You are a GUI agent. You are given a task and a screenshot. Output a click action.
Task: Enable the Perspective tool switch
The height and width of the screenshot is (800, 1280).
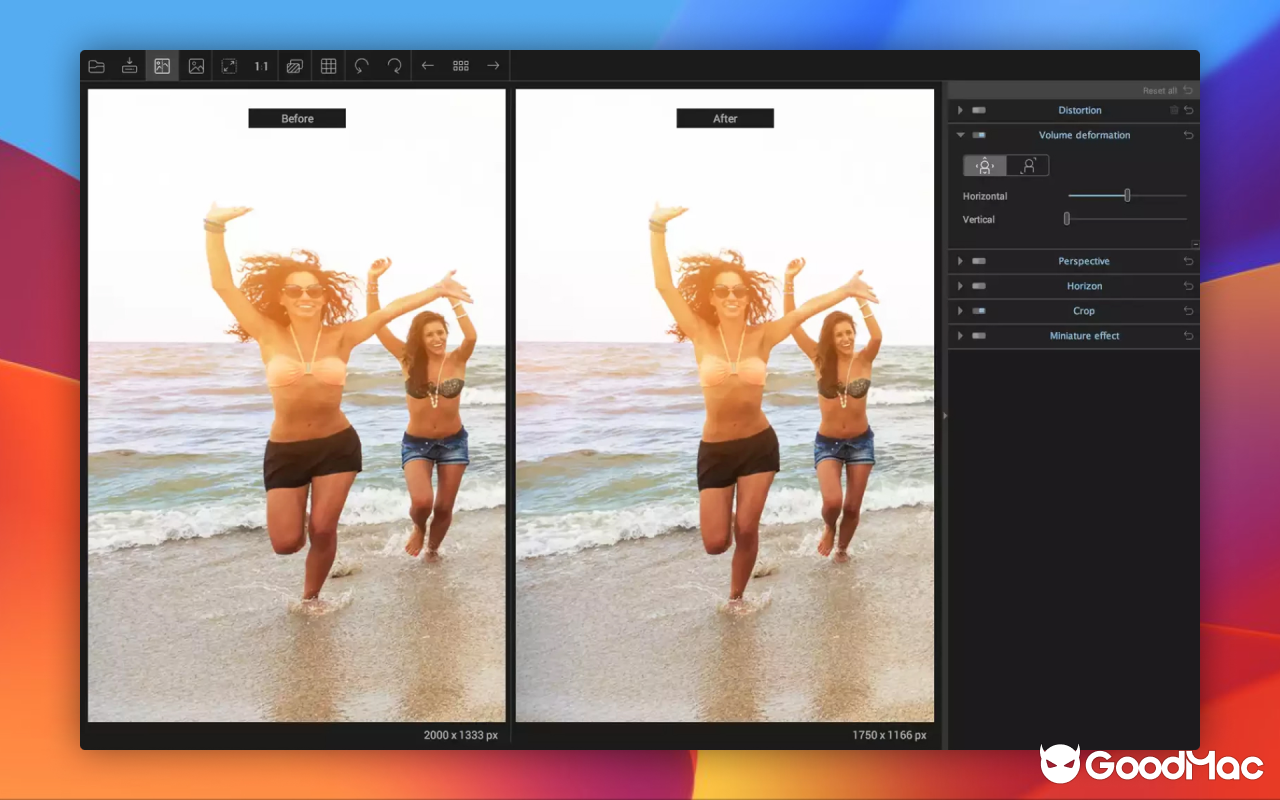978,261
